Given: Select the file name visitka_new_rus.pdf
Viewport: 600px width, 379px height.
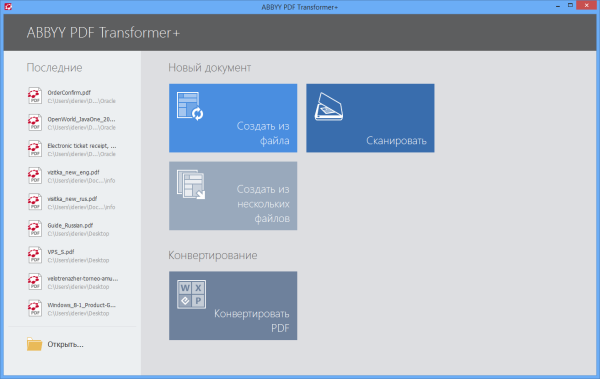Looking at the screenshot, I should click(72, 199).
